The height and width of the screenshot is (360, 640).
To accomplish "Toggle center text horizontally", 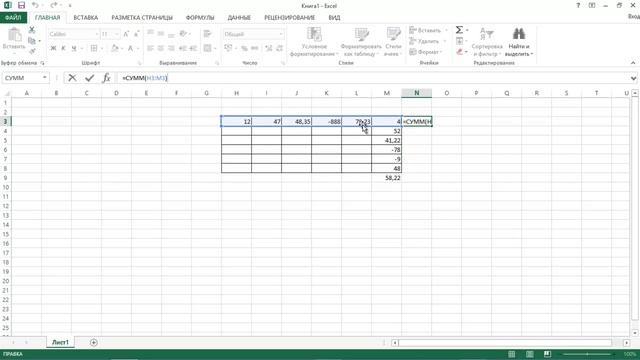I will click(161, 48).
